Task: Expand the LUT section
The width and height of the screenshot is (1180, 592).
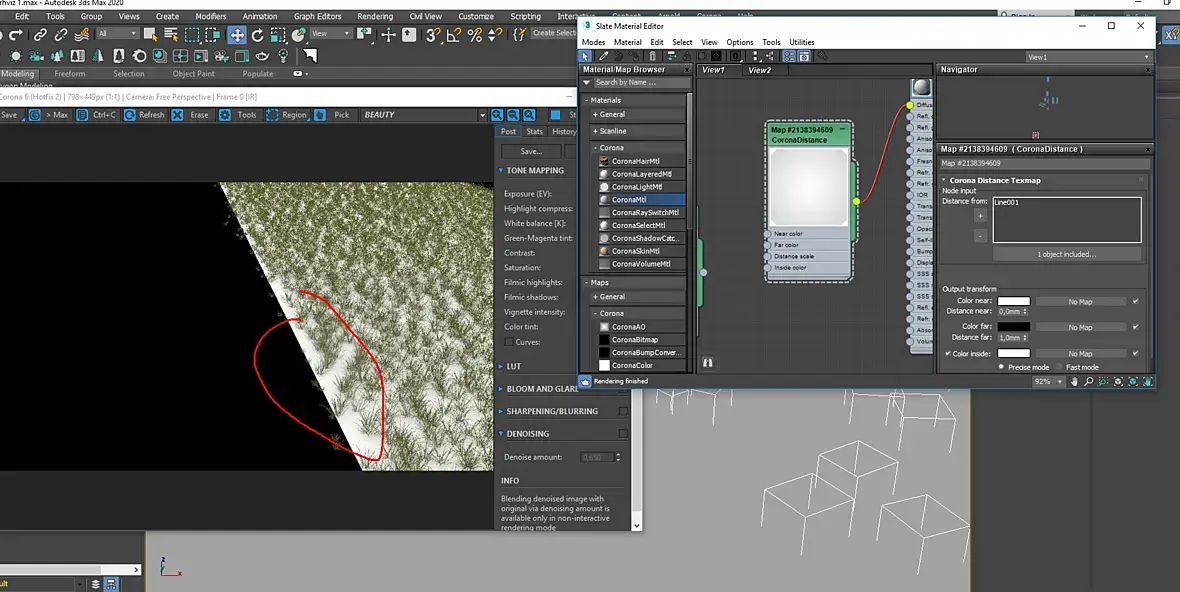Action: point(501,366)
